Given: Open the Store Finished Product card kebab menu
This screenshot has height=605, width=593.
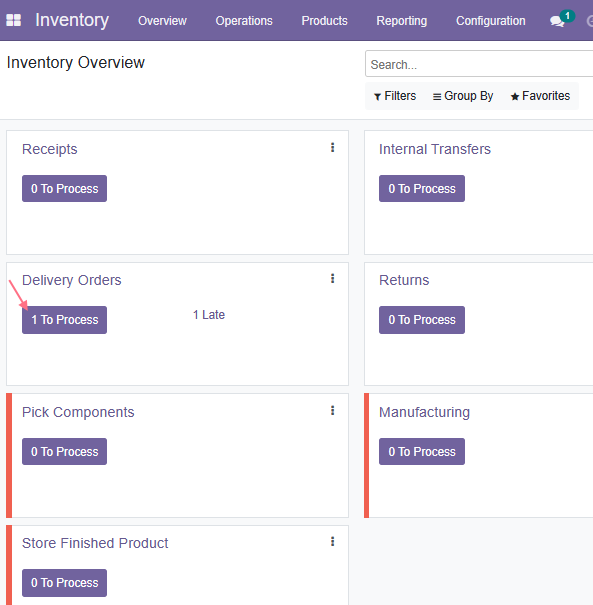Looking at the screenshot, I should click(x=332, y=542).
